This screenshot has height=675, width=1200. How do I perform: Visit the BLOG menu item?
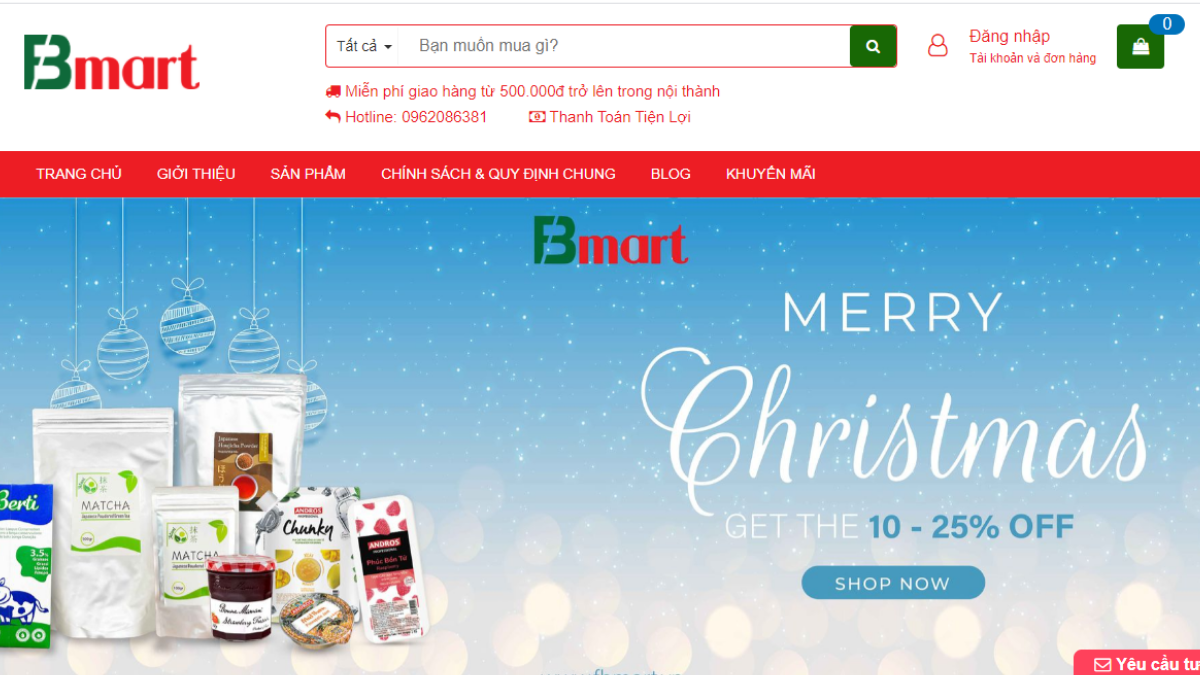tap(671, 174)
